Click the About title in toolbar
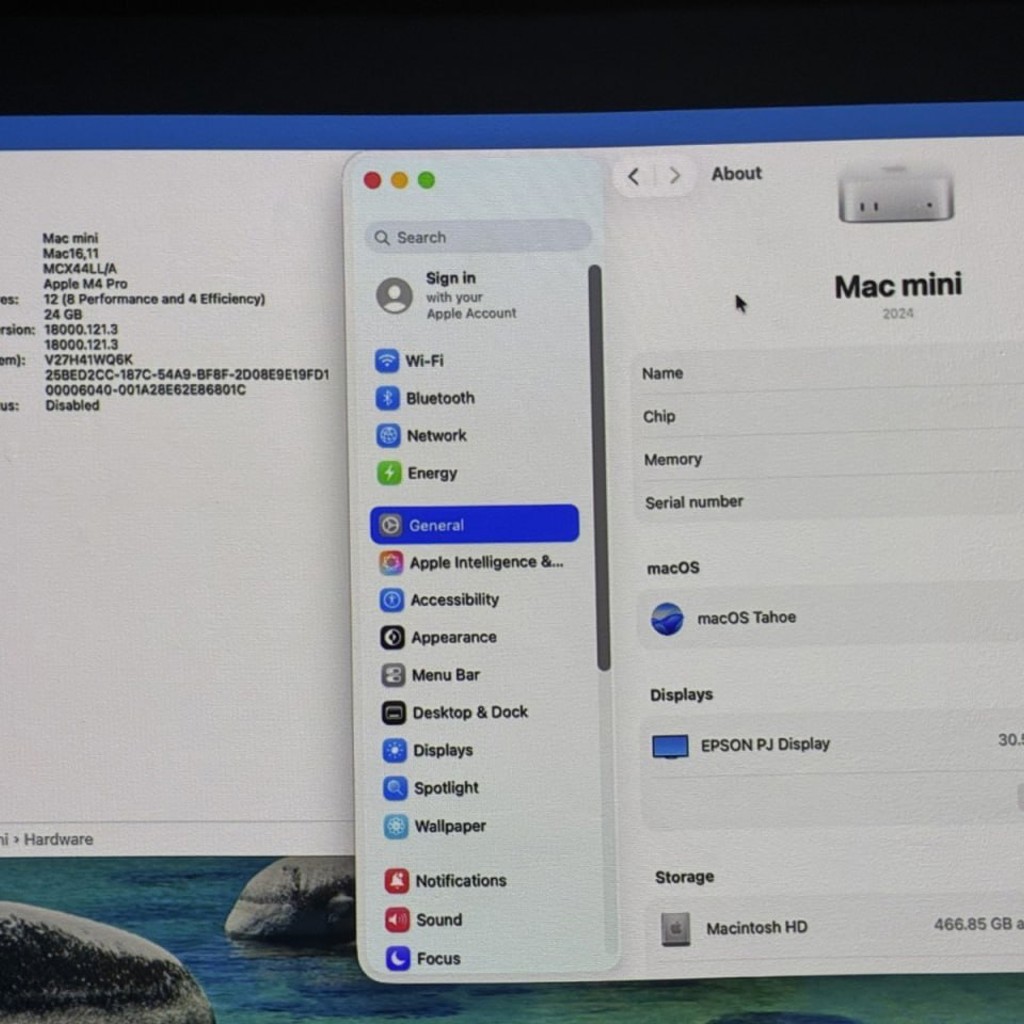The image size is (1024, 1024). click(x=736, y=174)
